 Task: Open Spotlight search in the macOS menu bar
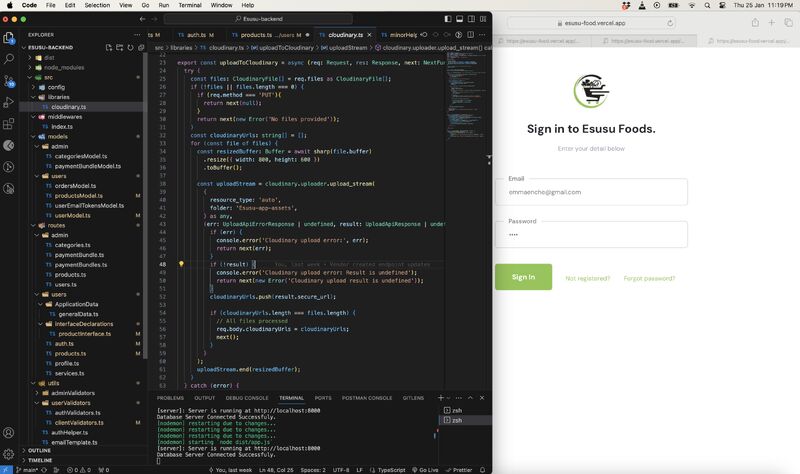tap(707, 5)
